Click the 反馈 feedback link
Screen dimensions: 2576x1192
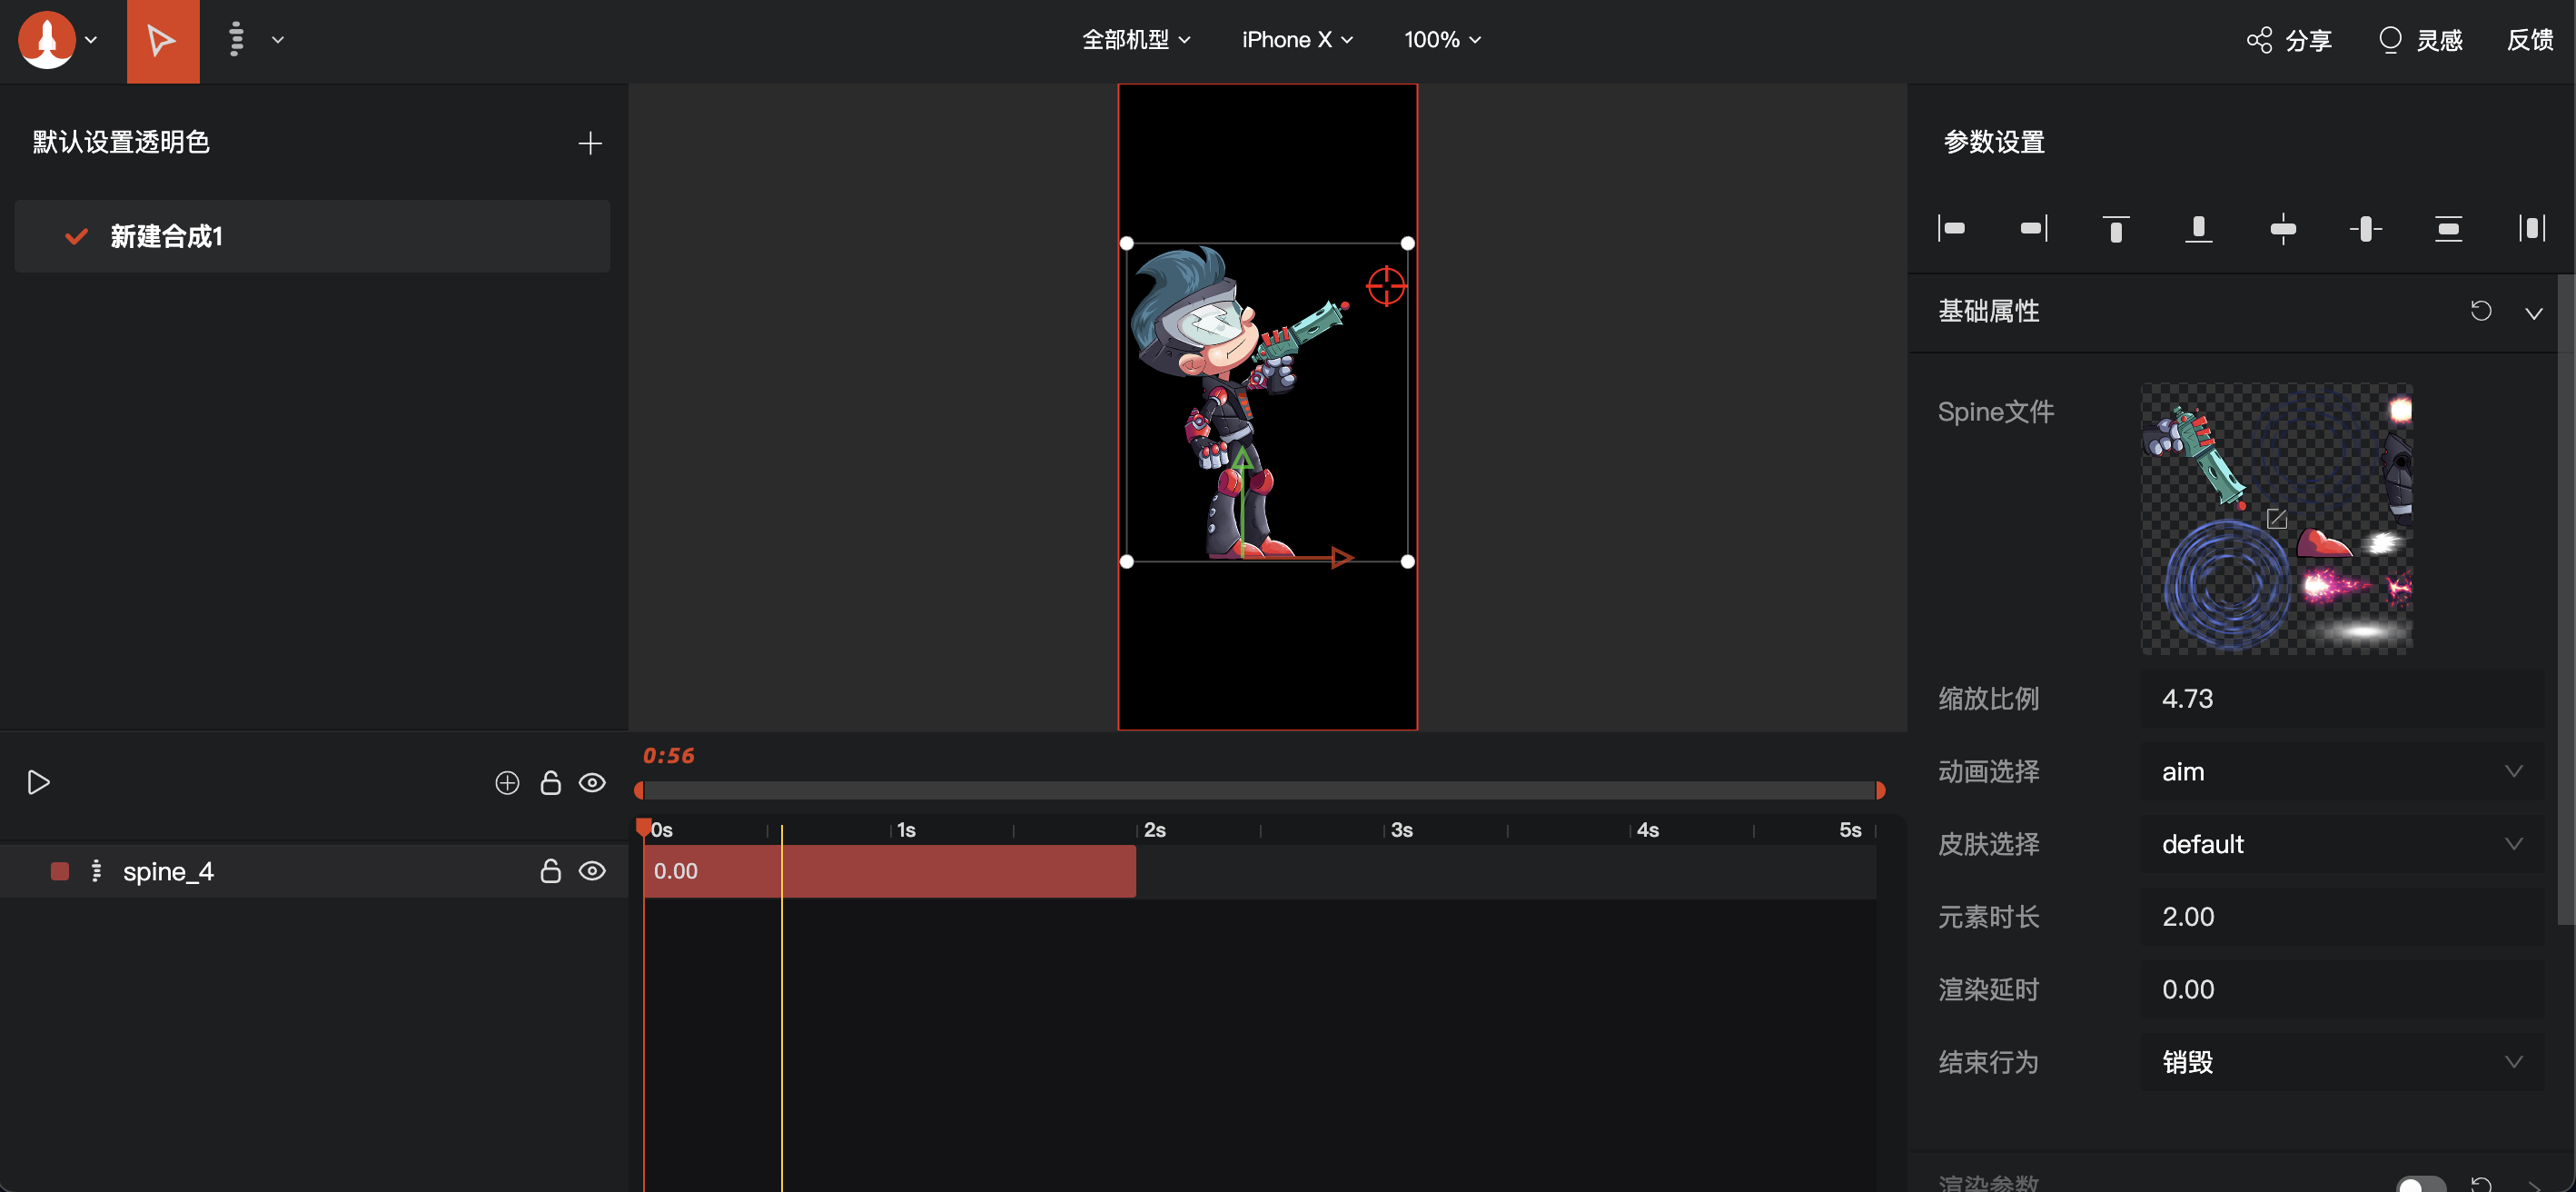coord(2529,40)
